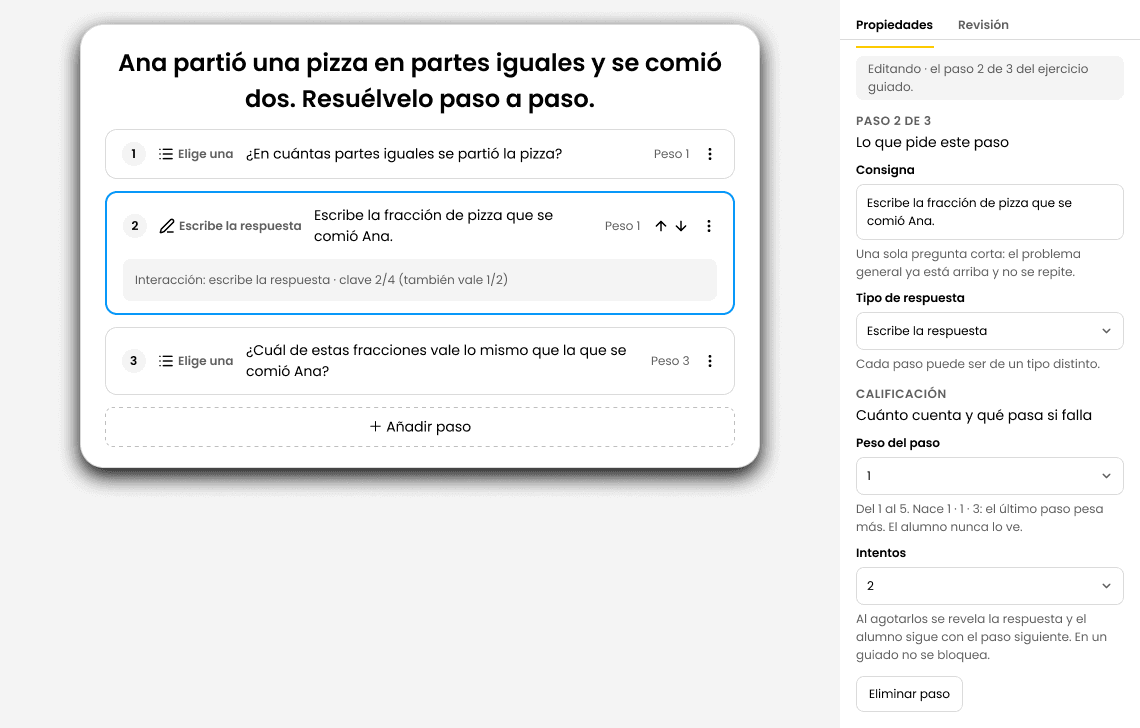Click the number badge of step 1
Viewport: 1140px width, 728px height.
[133, 154]
